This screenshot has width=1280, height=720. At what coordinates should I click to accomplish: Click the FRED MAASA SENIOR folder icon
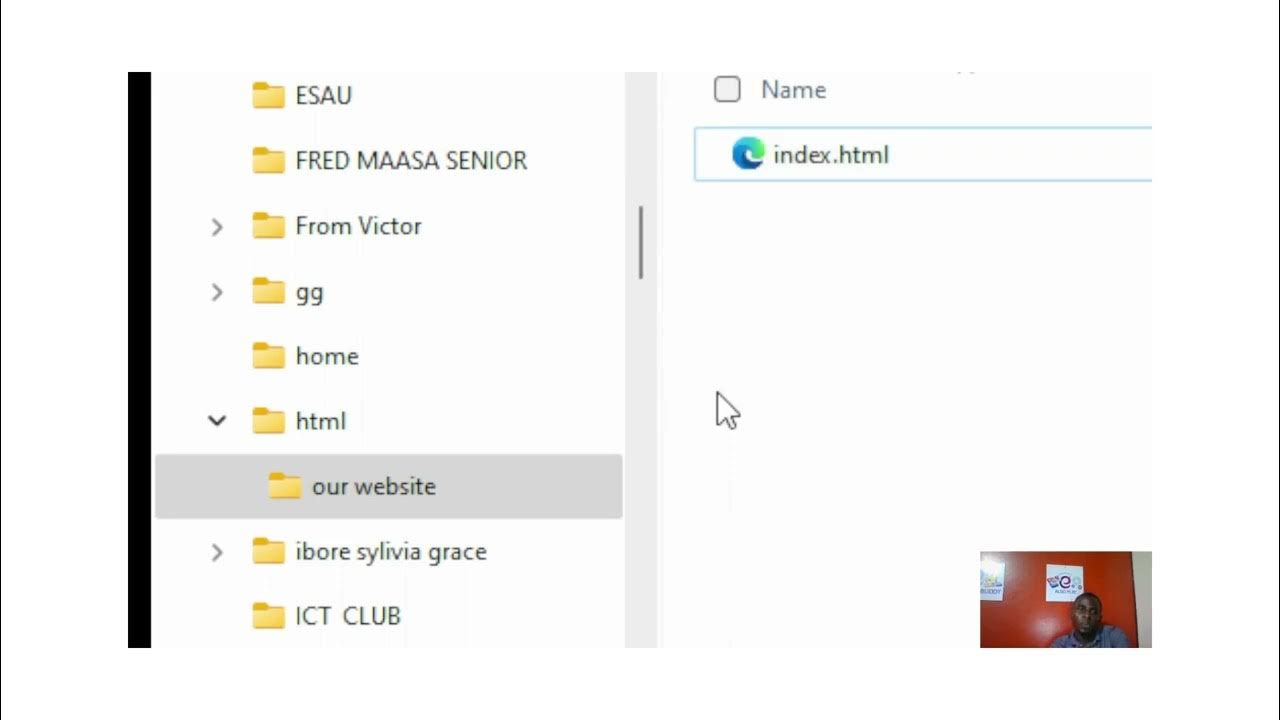click(268, 160)
